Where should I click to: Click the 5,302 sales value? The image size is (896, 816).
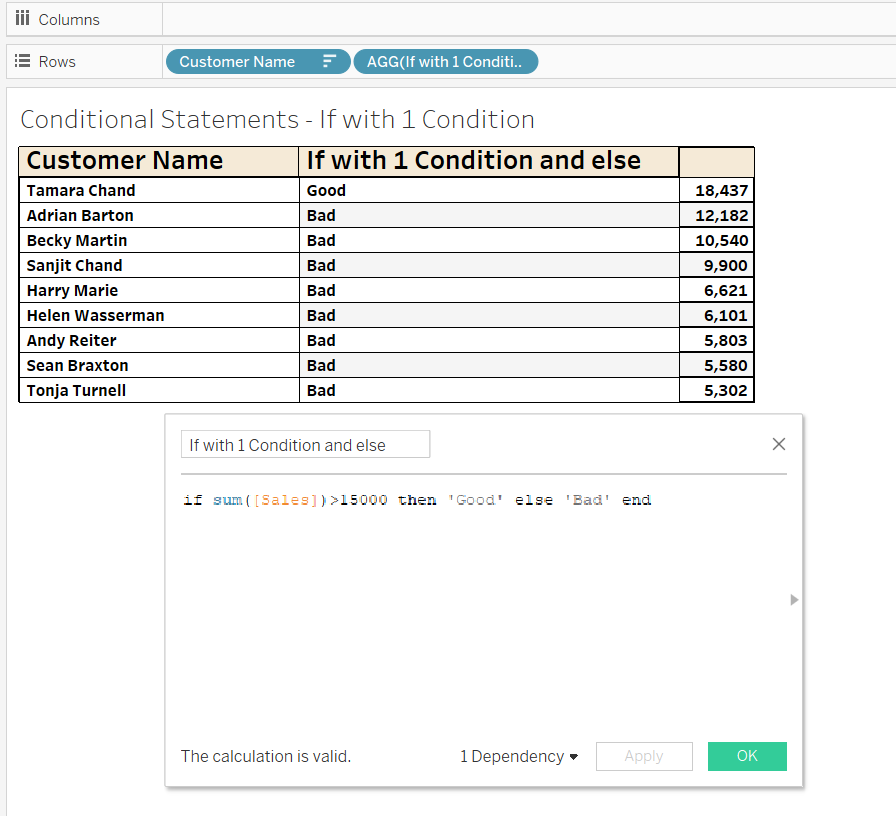point(726,391)
